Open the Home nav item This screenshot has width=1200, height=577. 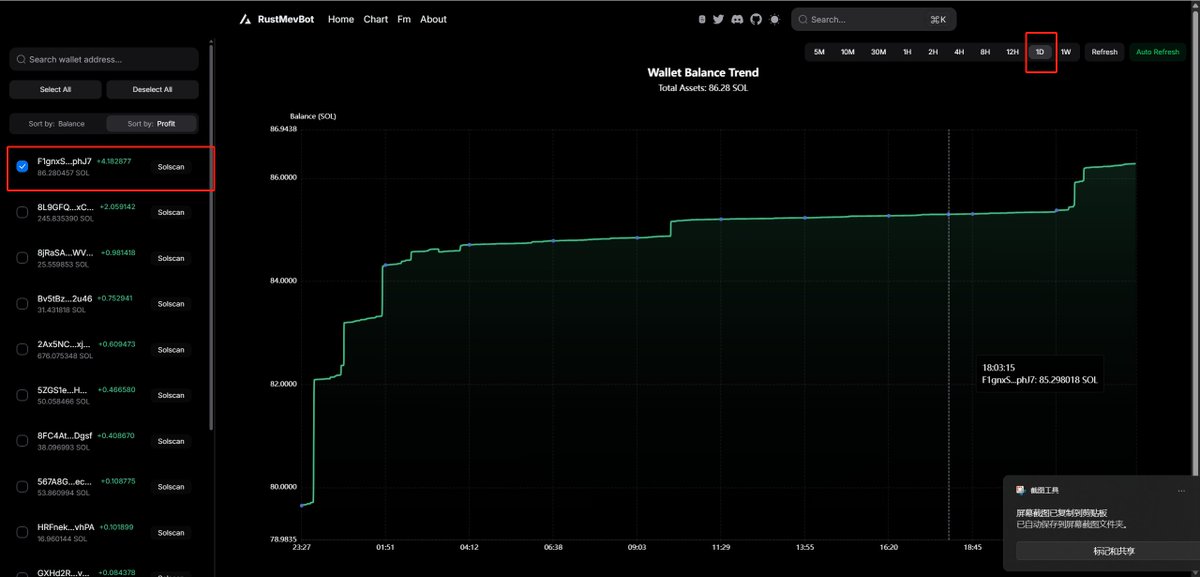click(341, 19)
